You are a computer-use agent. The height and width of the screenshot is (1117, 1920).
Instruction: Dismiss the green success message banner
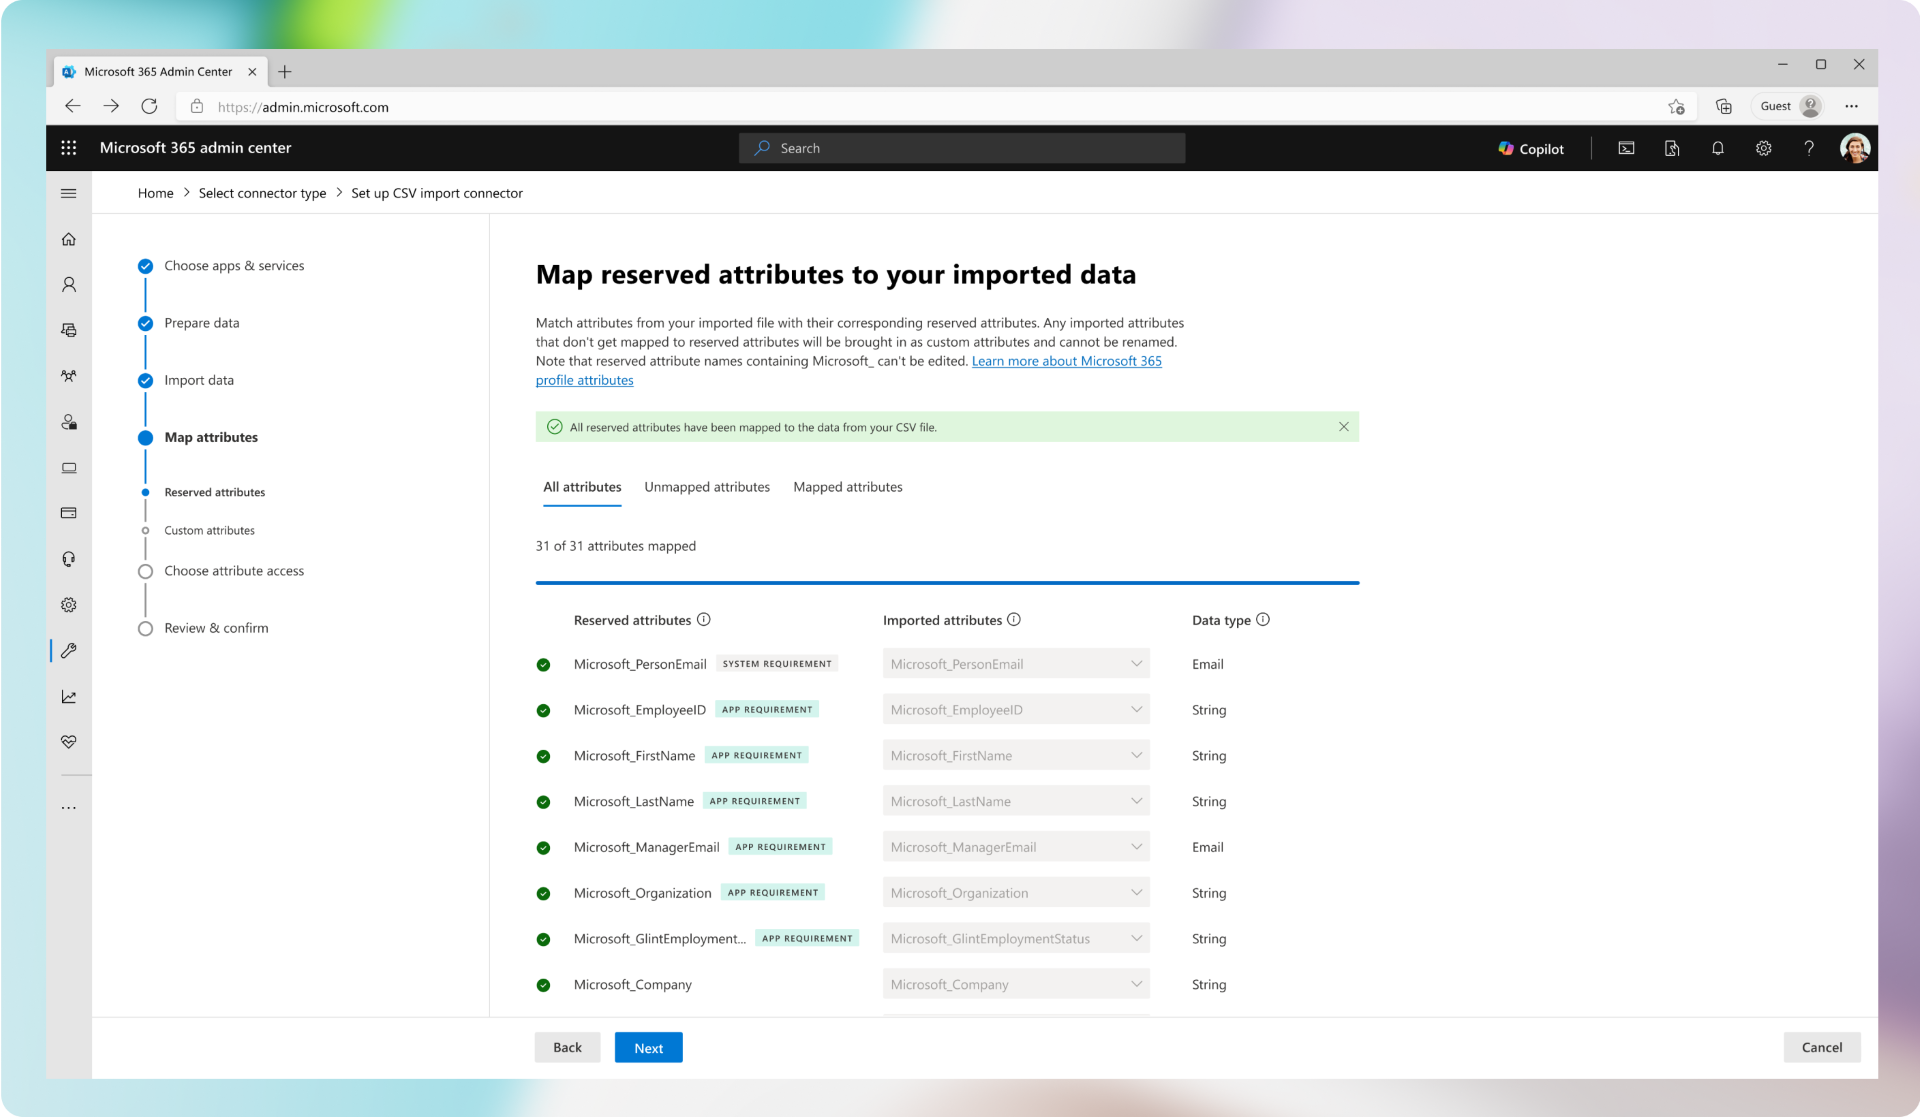(x=1343, y=427)
